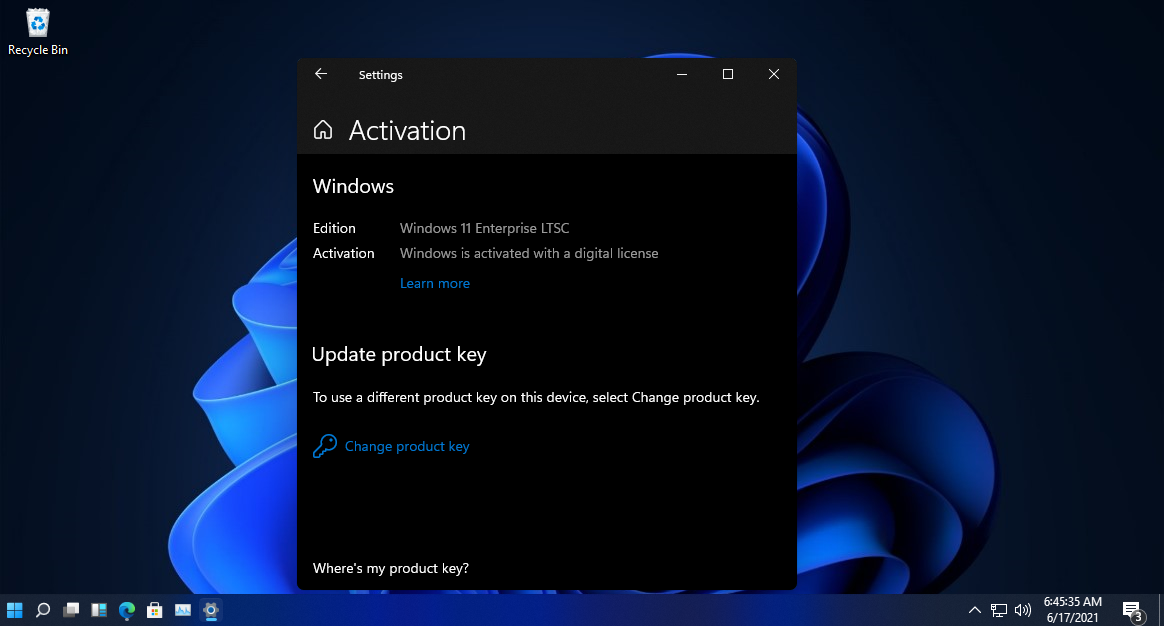
Task: Open the Learn more activation link
Action: (x=435, y=283)
